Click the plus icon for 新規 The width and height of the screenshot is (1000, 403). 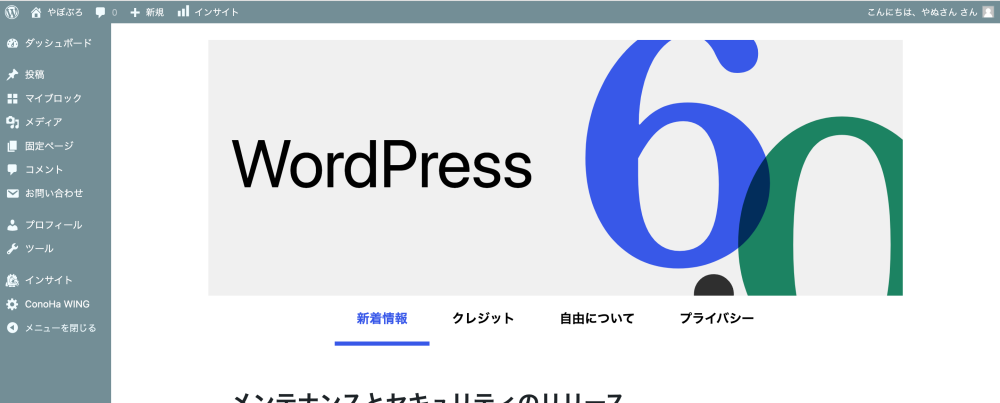coord(135,12)
